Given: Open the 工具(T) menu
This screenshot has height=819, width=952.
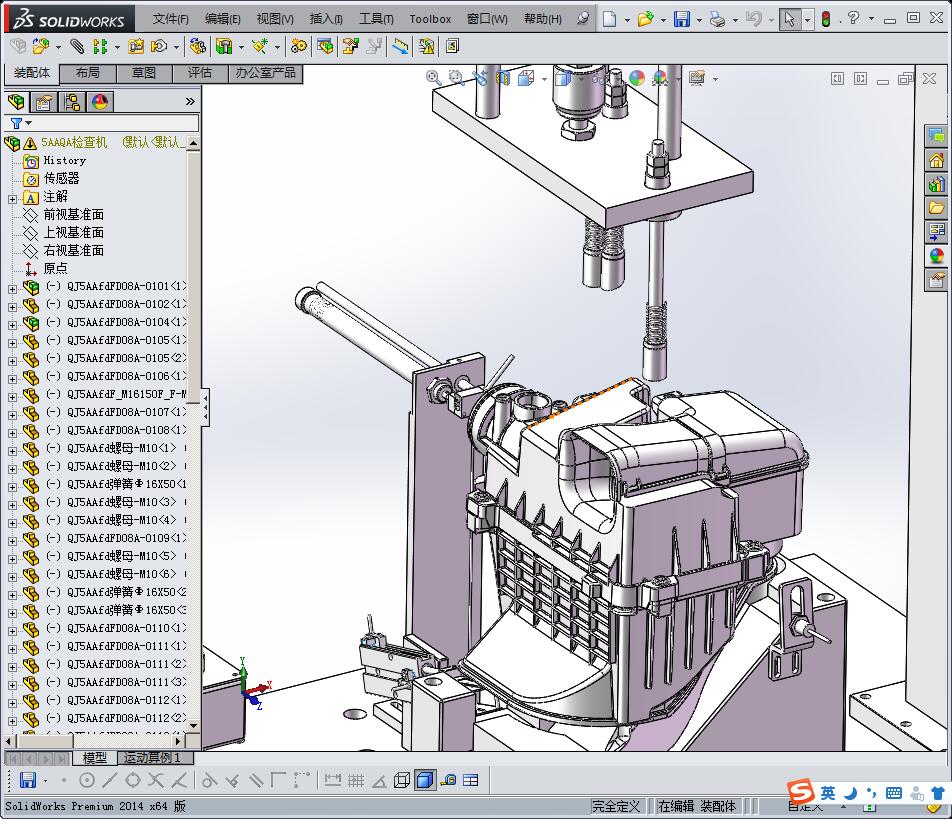Looking at the screenshot, I should [376, 19].
